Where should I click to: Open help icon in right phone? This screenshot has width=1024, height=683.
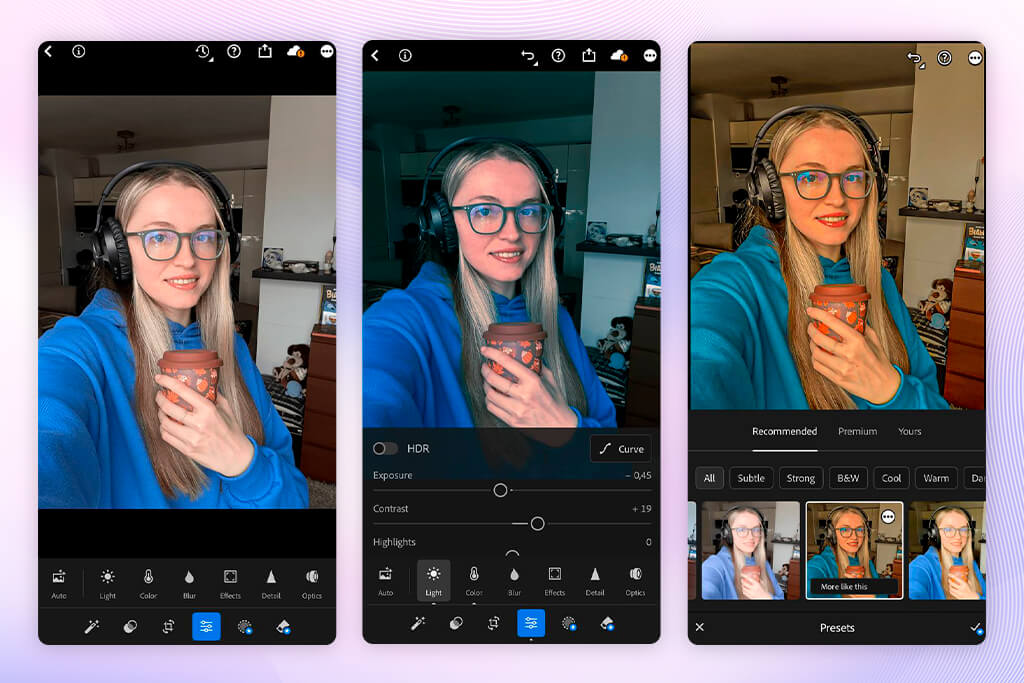[x=944, y=58]
